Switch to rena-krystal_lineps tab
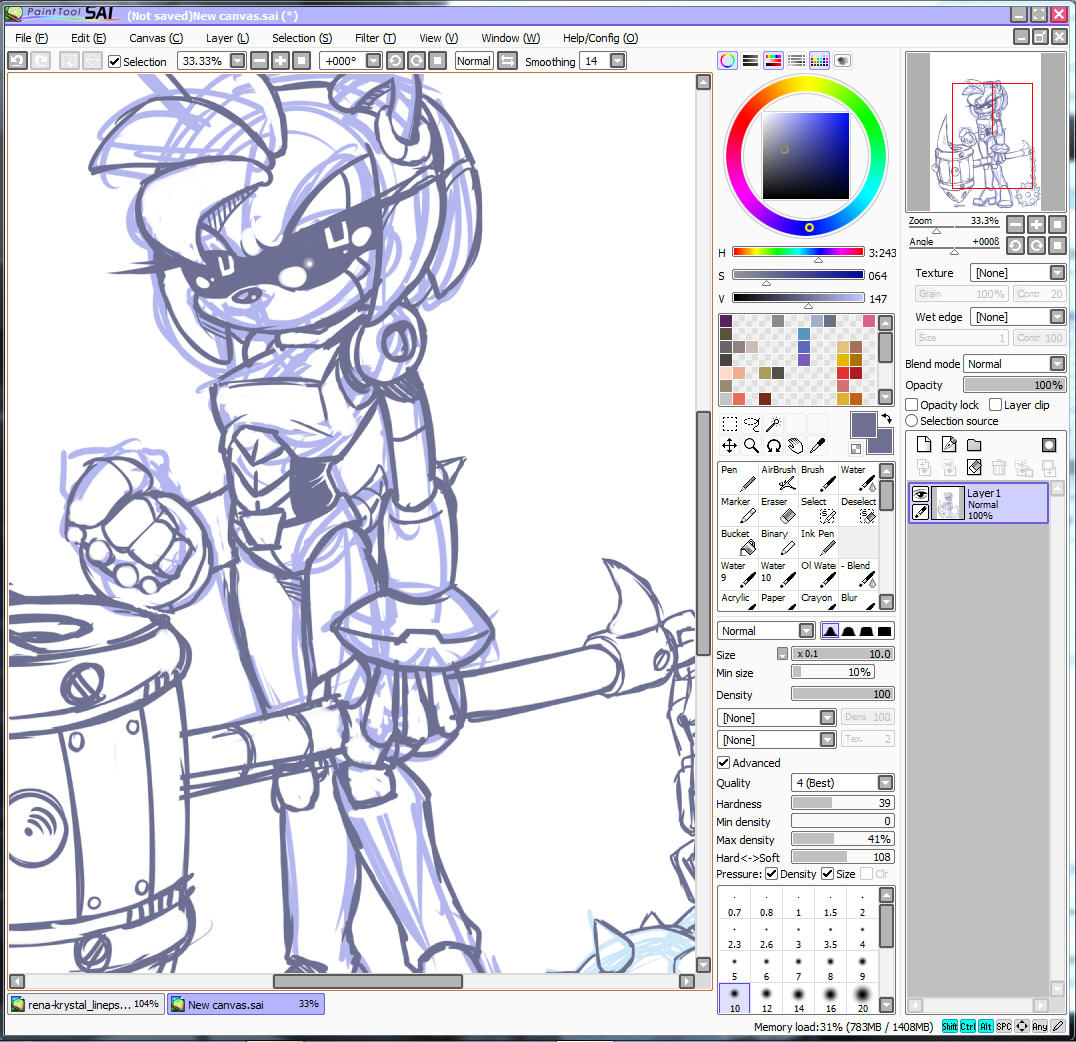Image resolution: width=1076 pixels, height=1042 pixels. point(86,1004)
